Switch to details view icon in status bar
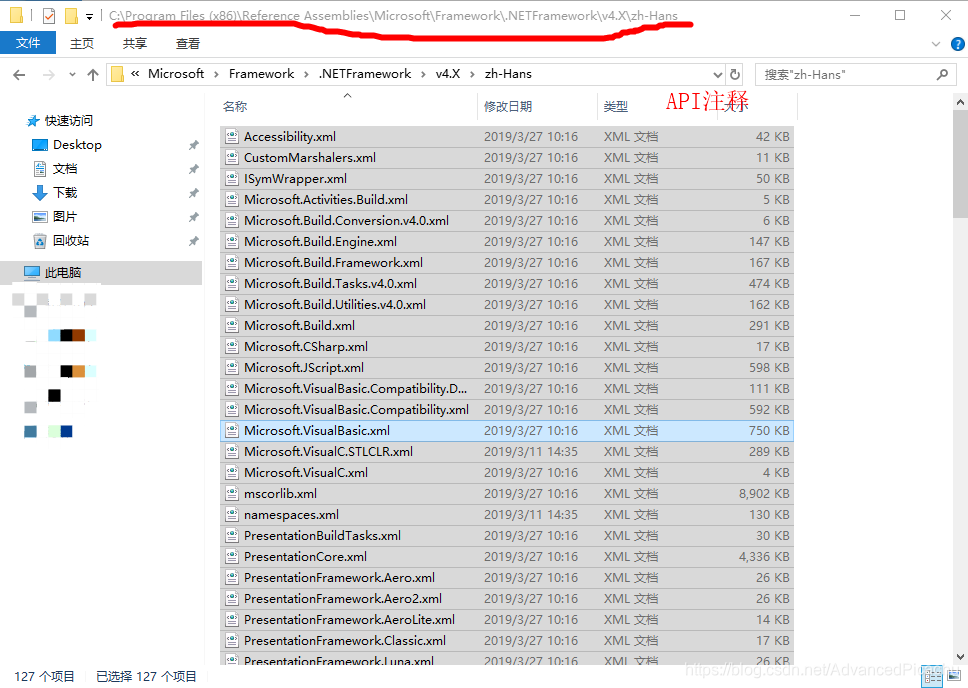Screen dimensions: 968x688 point(932,676)
